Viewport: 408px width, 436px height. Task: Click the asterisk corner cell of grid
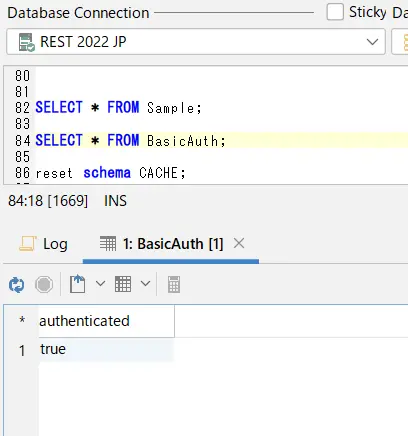[22, 320]
